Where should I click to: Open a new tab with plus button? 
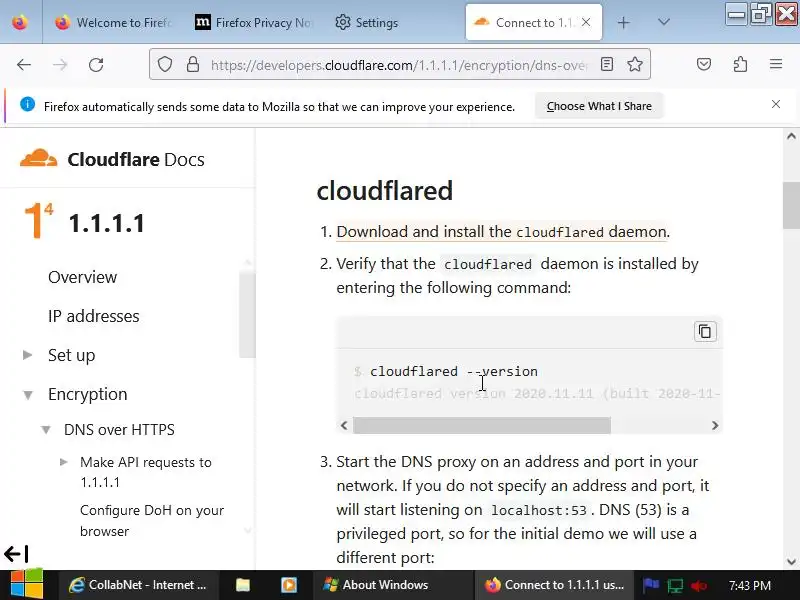coord(623,22)
